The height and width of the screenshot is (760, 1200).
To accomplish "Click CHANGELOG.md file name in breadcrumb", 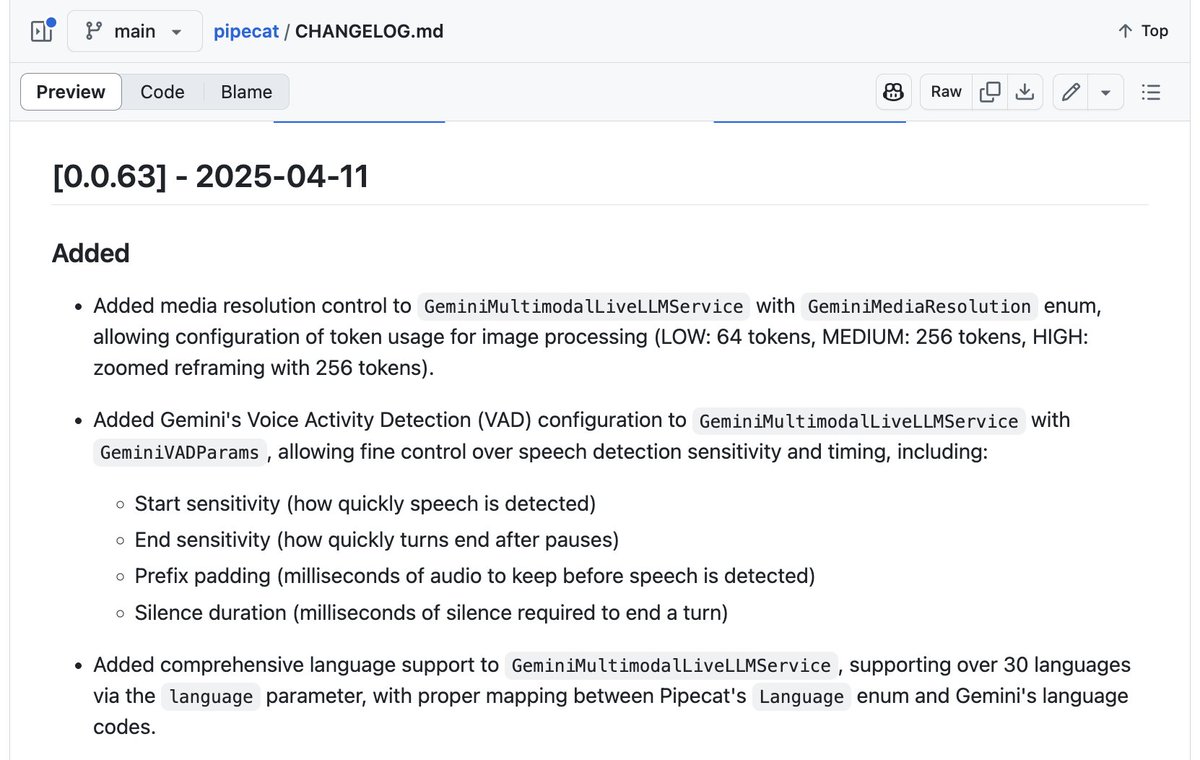I will (369, 31).
